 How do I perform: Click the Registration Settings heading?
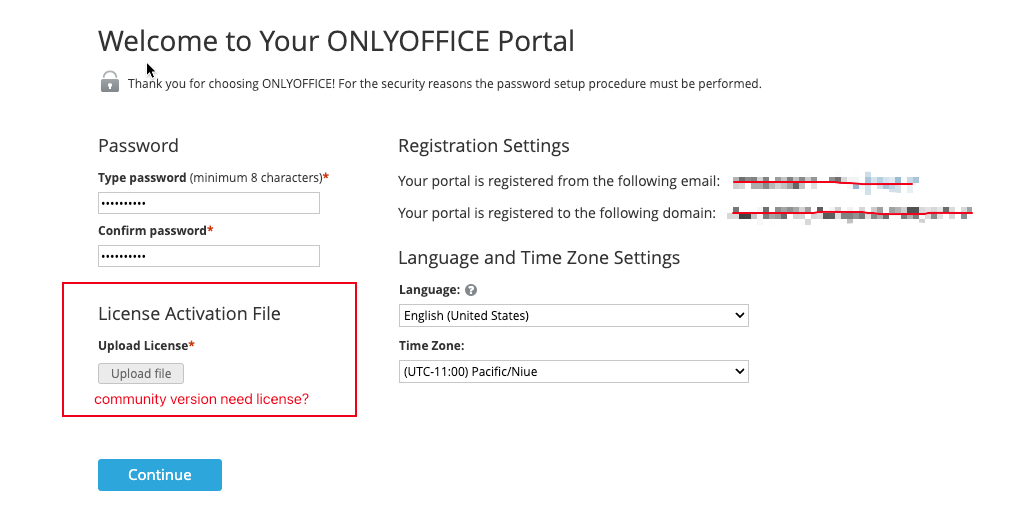pyautogui.click(x=484, y=146)
